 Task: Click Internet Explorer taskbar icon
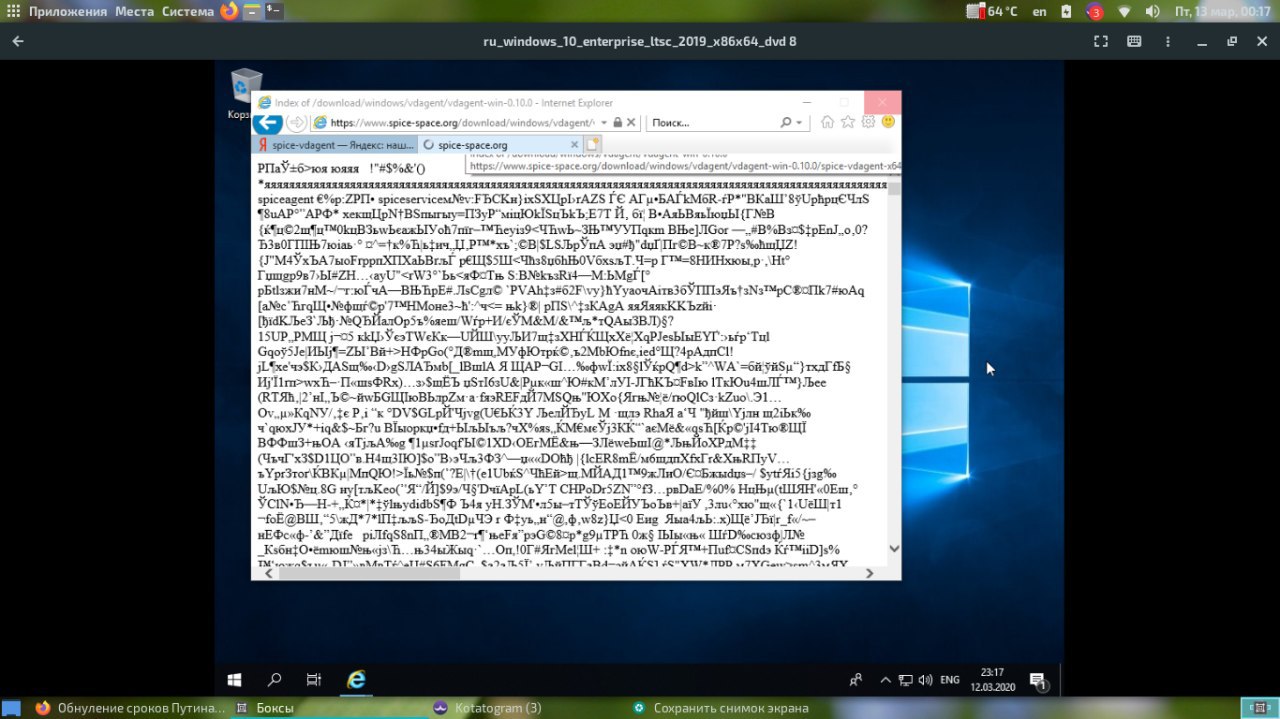(x=355, y=680)
